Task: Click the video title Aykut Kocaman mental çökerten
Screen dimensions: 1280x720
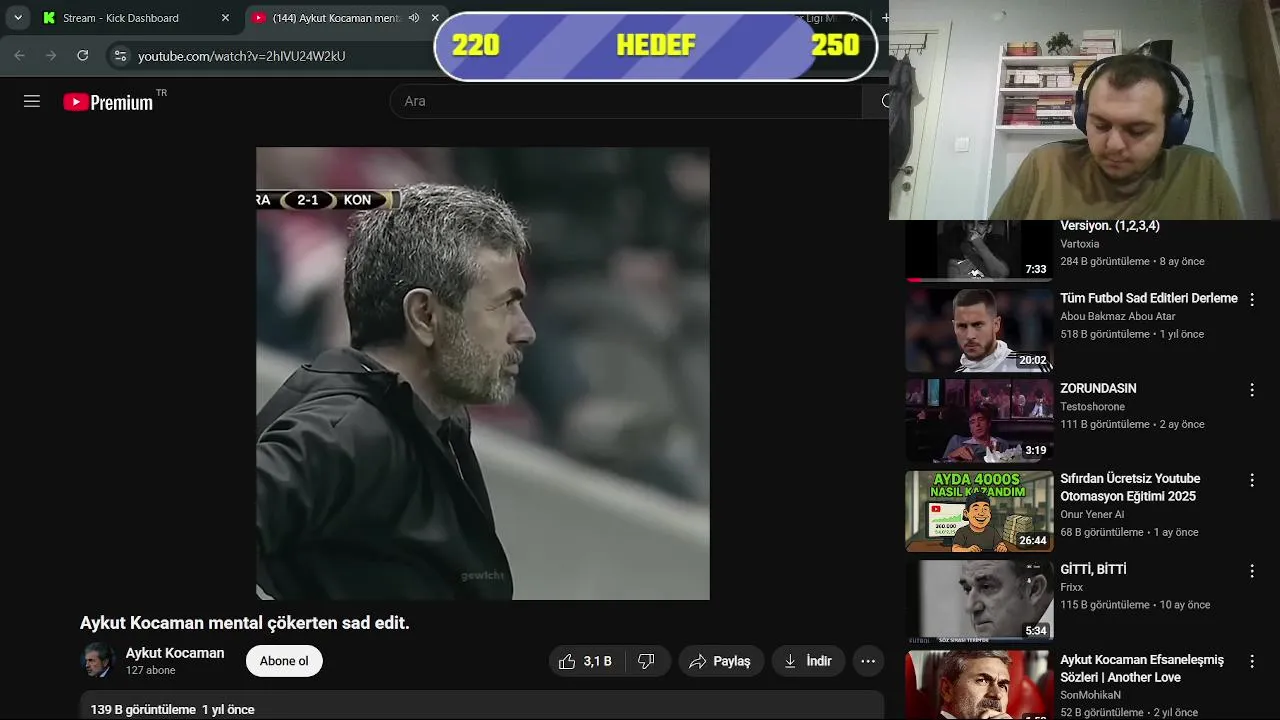Action: pyautogui.click(x=245, y=623)
